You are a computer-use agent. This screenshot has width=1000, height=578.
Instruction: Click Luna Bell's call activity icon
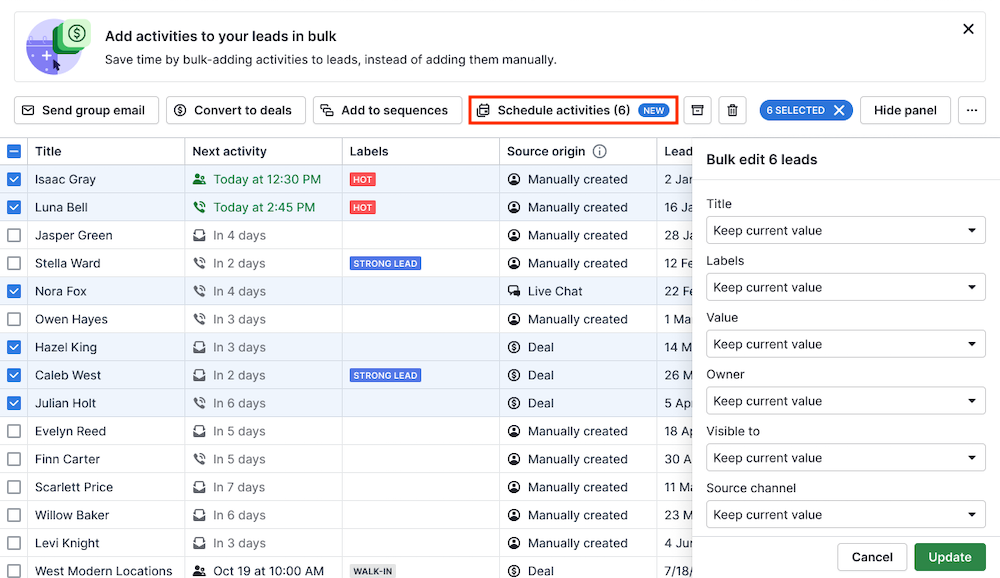tap(200, 208)
